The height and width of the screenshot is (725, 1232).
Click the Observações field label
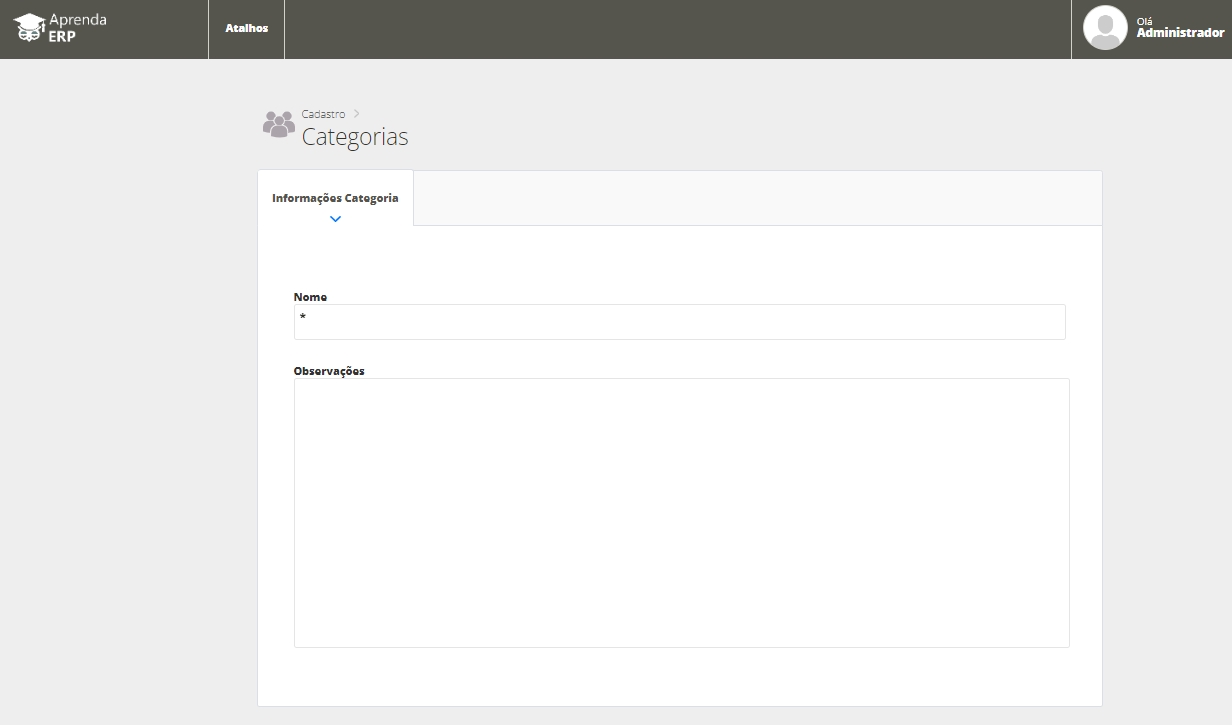(329, 371)
